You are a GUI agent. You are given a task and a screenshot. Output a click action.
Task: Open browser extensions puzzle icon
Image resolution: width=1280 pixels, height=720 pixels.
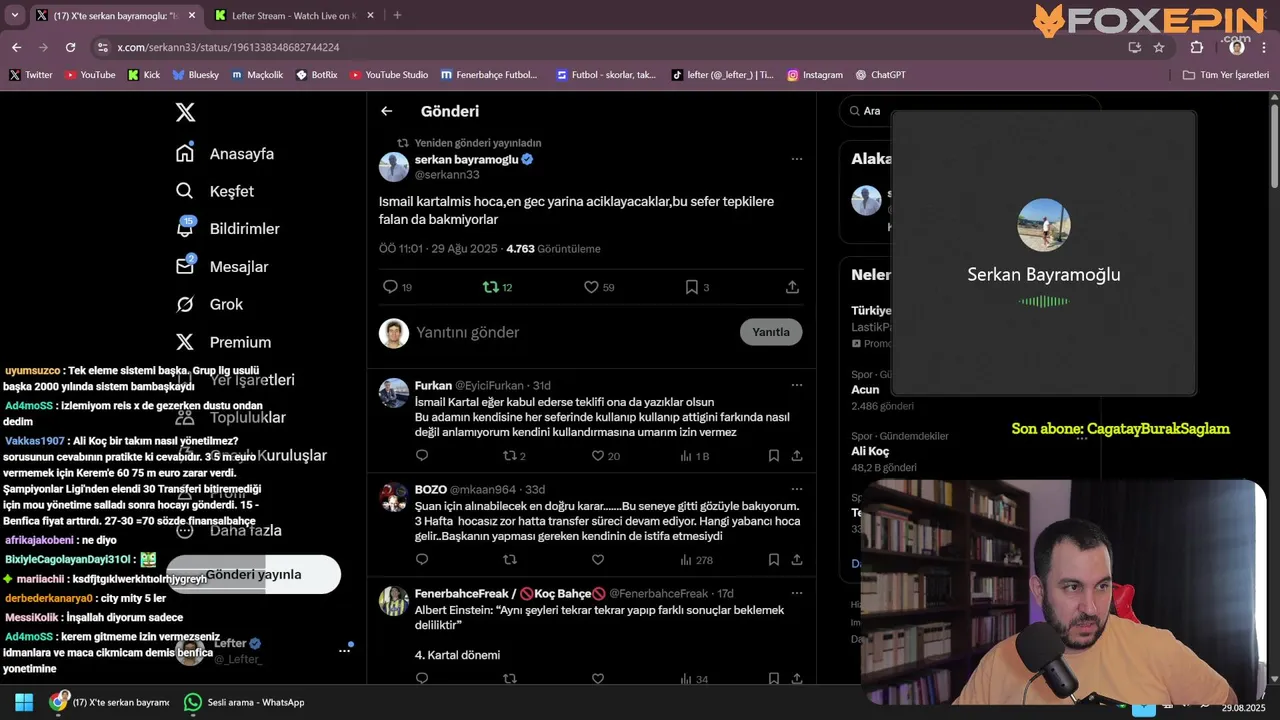(1197, 47)
